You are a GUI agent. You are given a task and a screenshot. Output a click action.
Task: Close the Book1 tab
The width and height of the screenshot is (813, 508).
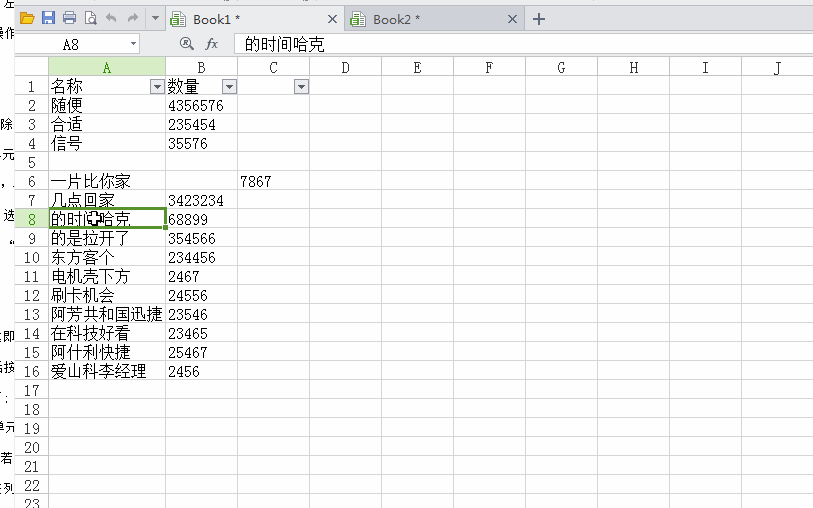coord(332,20)
